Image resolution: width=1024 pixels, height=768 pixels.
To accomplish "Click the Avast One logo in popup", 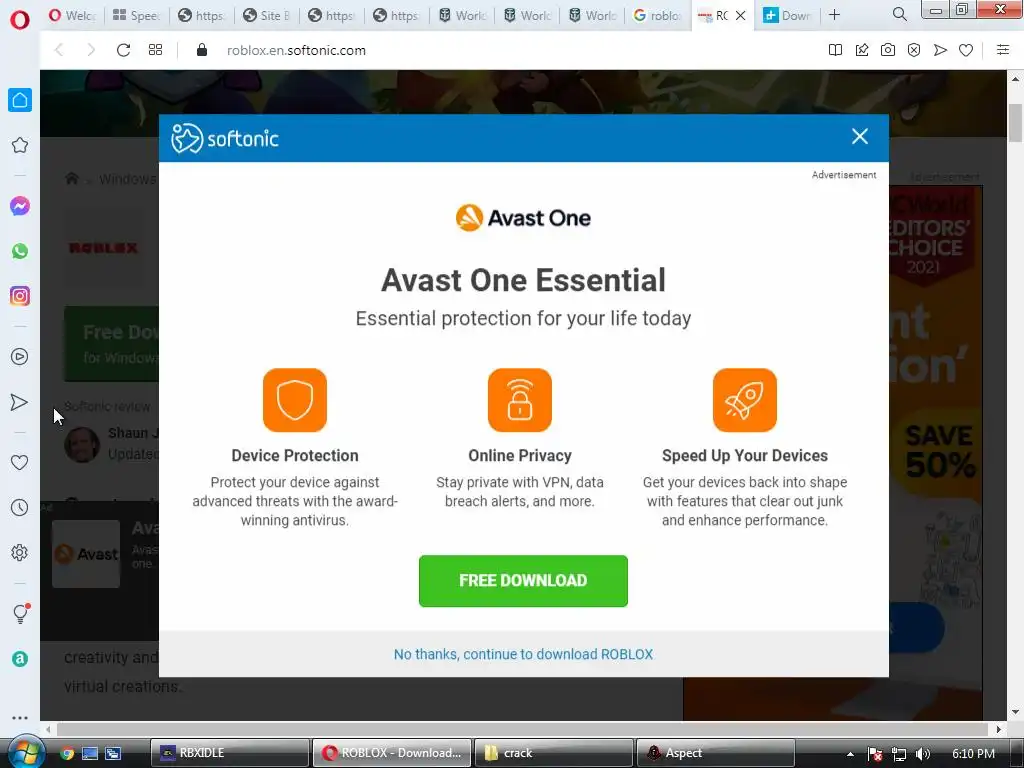I will coord(523,217).
